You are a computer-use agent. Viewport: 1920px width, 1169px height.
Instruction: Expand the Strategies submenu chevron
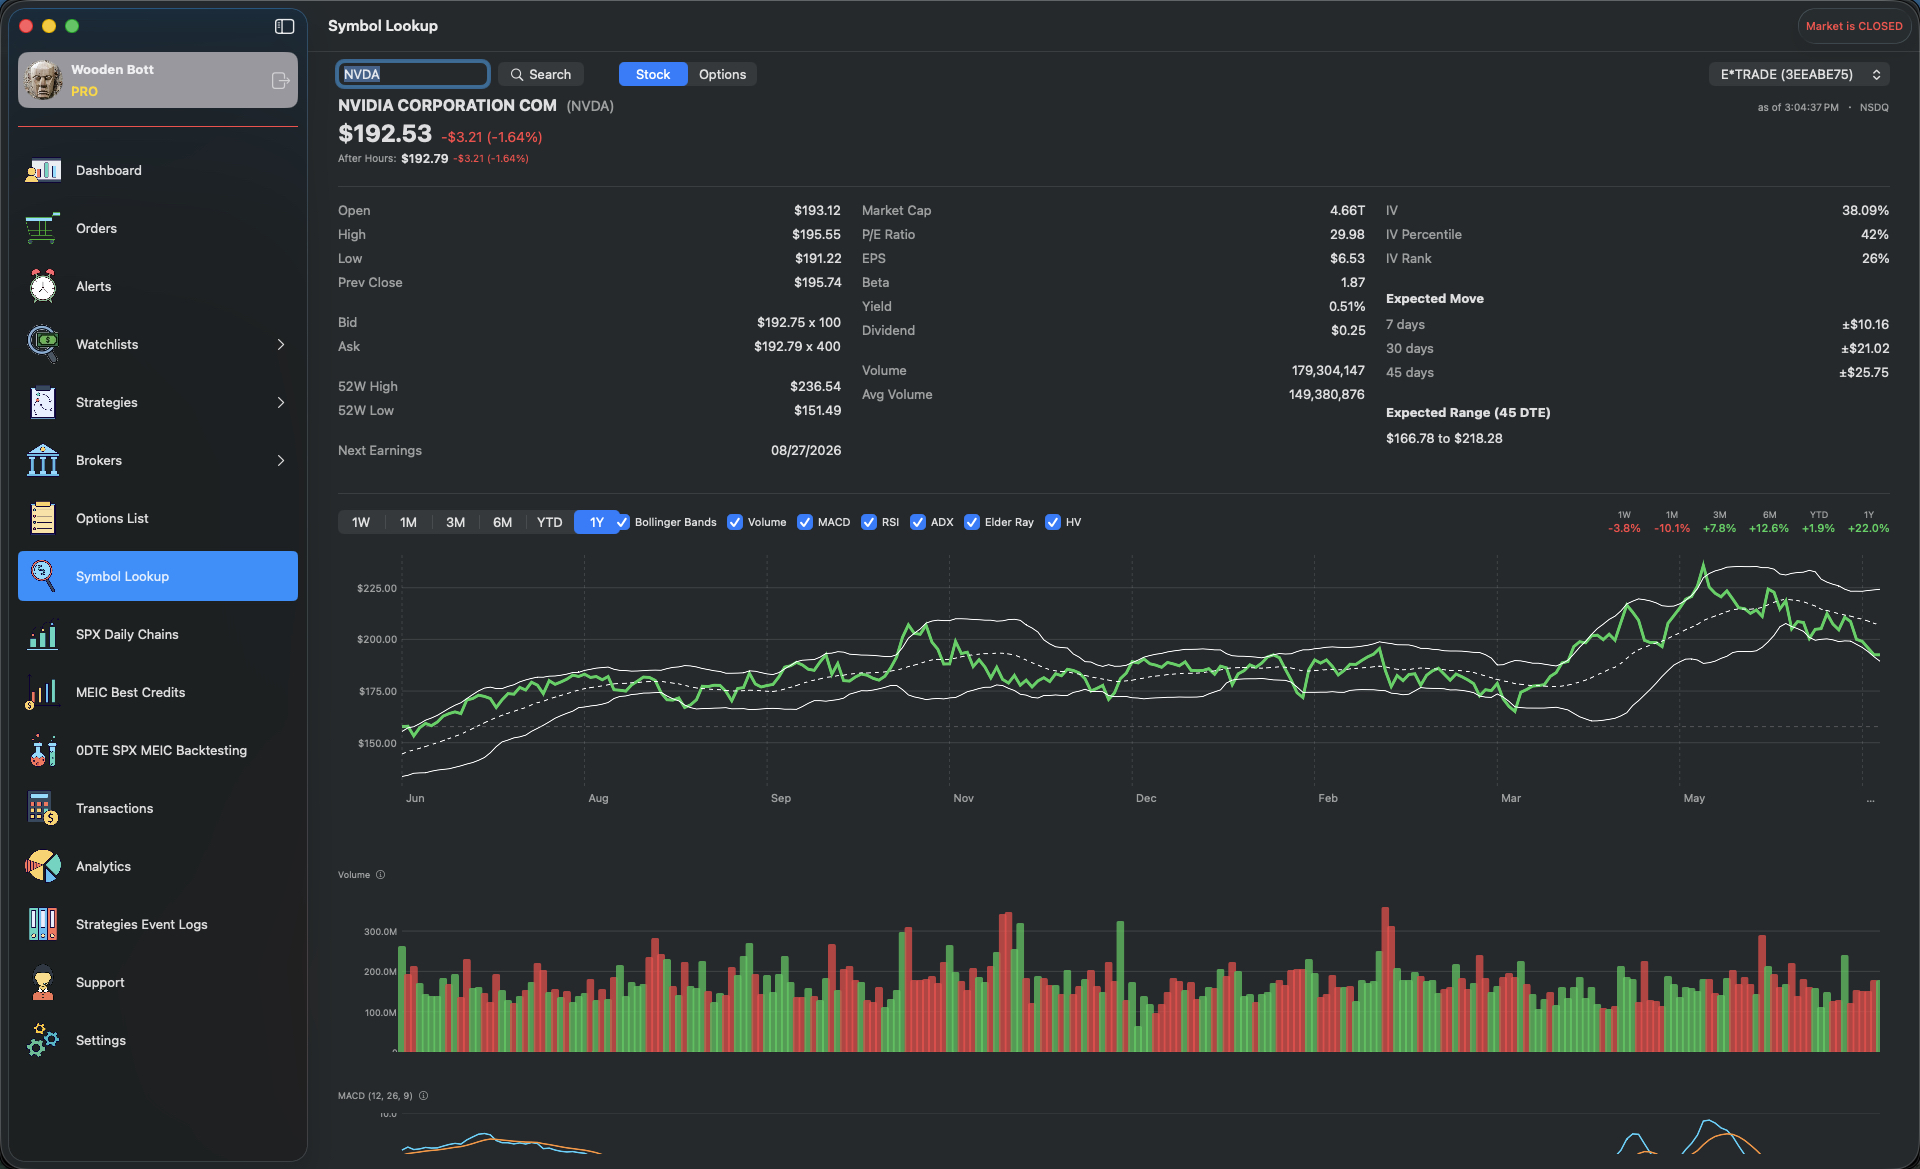tap(281, 402)
